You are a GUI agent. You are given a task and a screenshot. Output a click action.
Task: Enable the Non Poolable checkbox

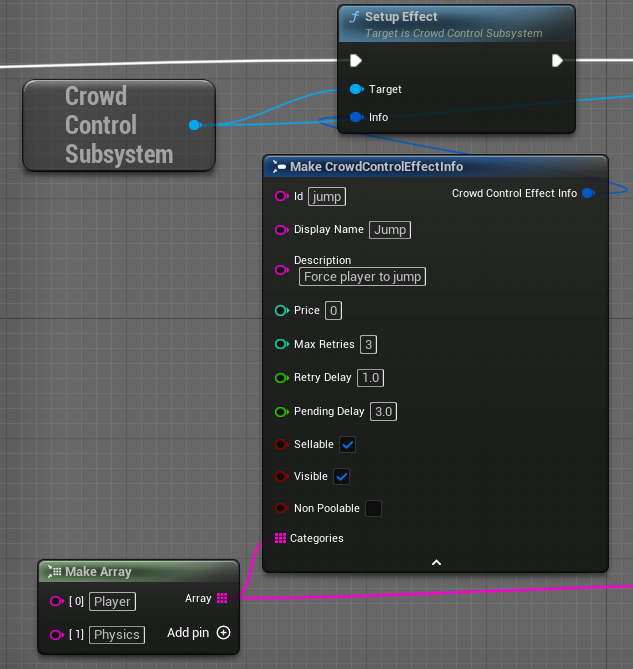coord(373,508)
